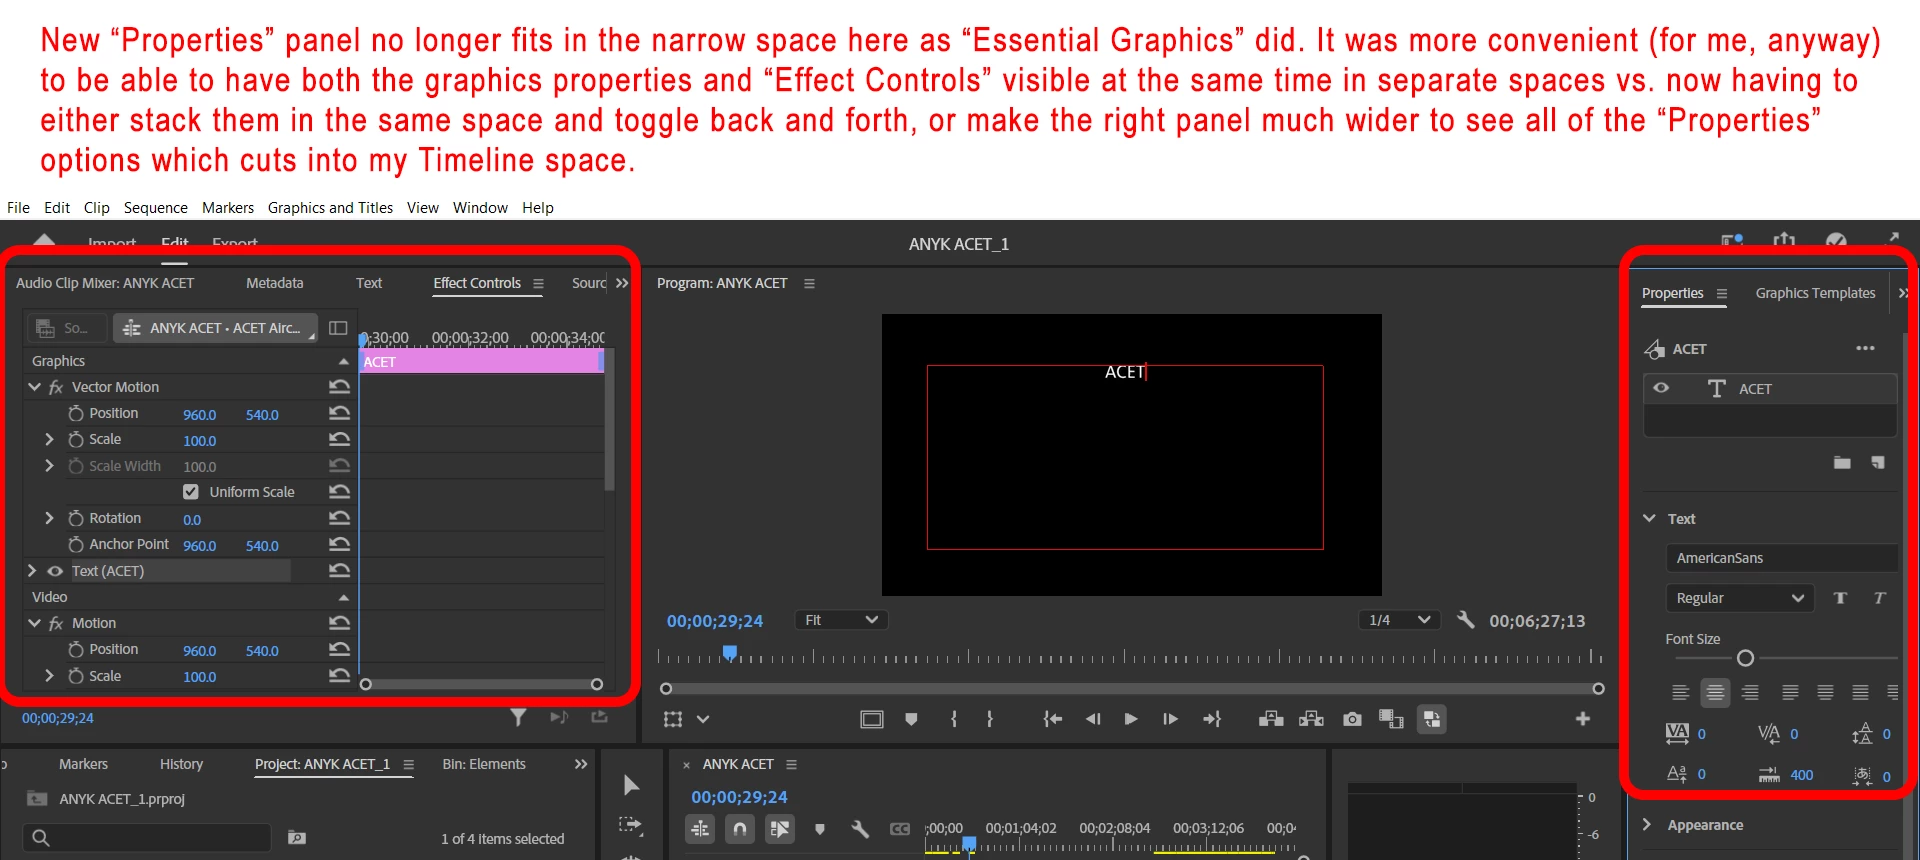Viewport: 1920px width, 860px height.
Task: Open the ACET more options ellipsis
Action: [1865, 348]
